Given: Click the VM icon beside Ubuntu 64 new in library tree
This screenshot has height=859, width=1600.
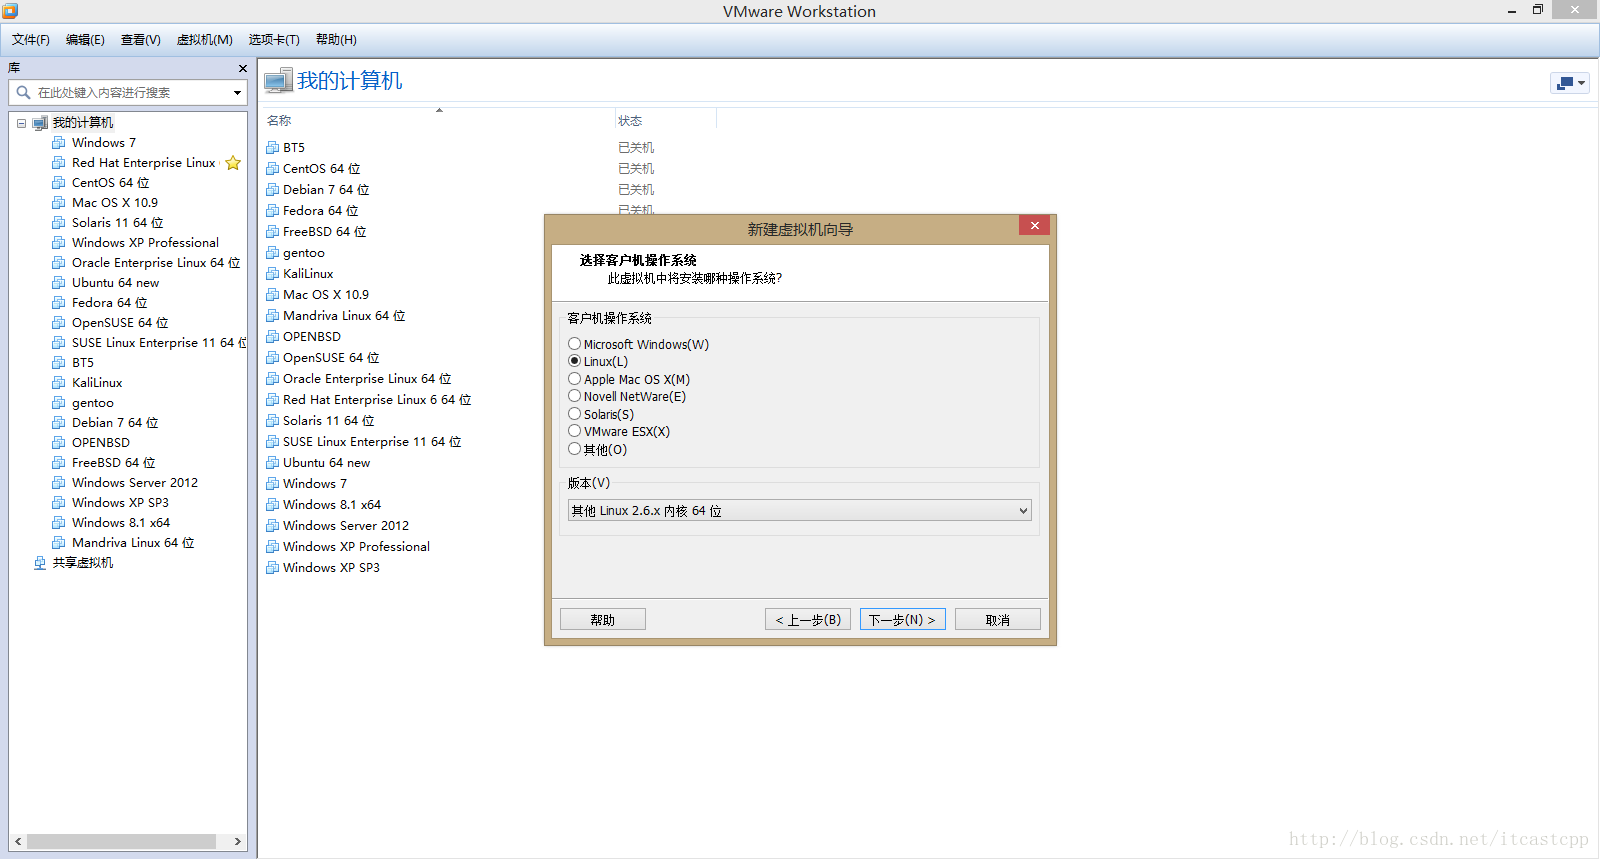Looking at the screenshot, I should pos(59,283).
